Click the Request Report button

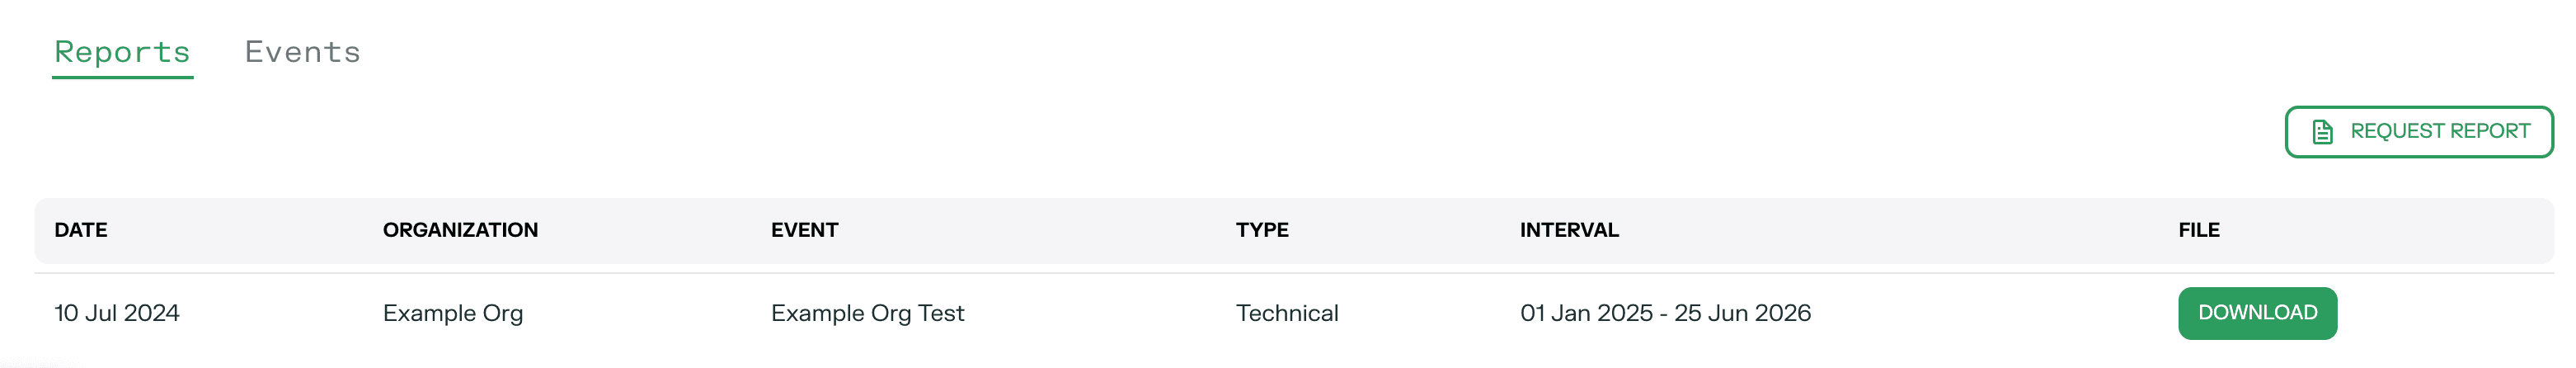click(x=2418, y=132)
